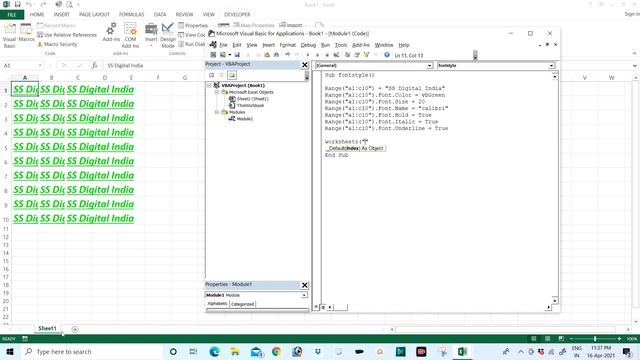
Task: Open the Module1 dropdown in Properties panel
Action: pyautogui.click(x=304, y=295)
